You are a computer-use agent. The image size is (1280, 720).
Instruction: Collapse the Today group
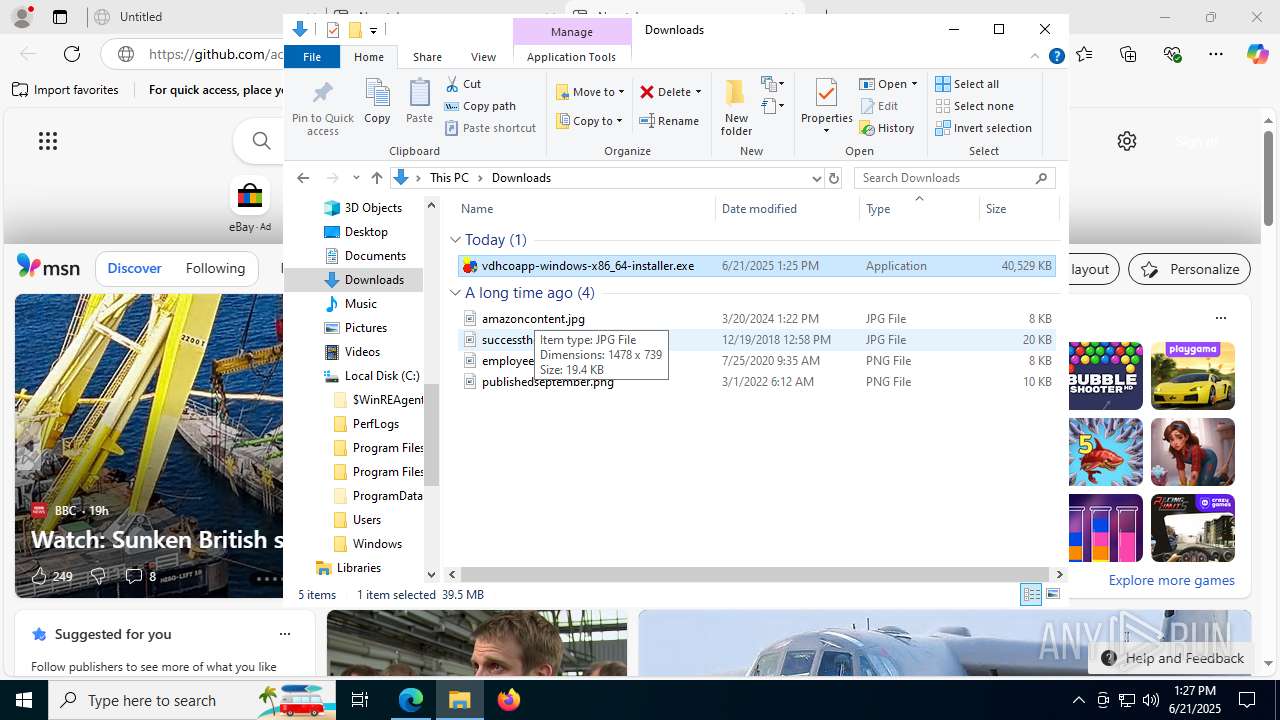[x=456, y=240]
